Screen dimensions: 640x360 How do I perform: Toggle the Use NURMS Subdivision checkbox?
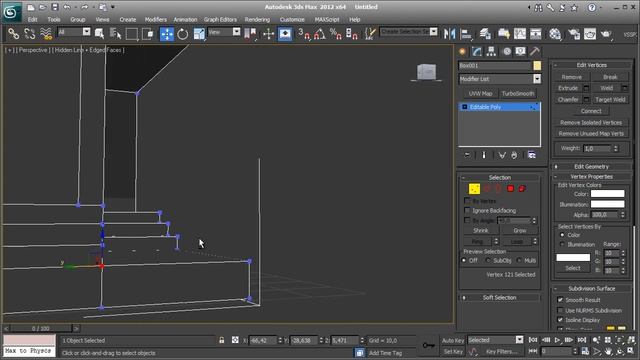pos(560,310)
